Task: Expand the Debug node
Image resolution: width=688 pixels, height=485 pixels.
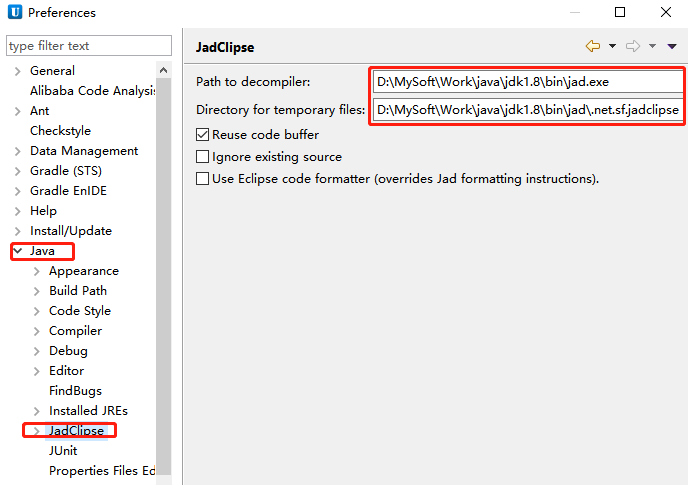Action: [x=37, y=352]
